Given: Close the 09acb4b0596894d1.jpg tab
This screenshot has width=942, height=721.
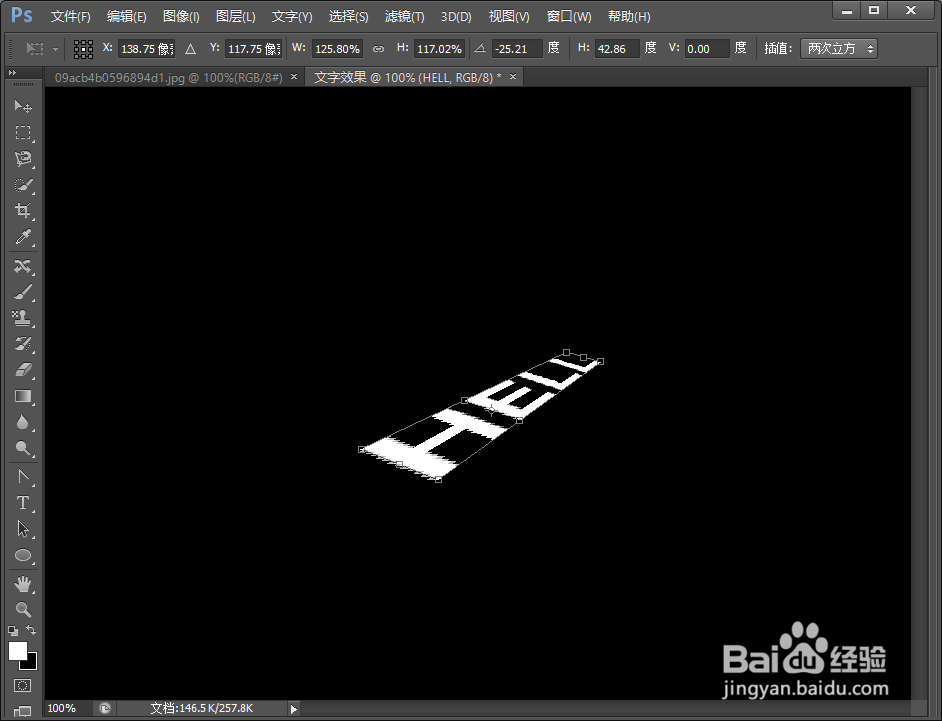Looking at the screenshot, I should point(294,77).
